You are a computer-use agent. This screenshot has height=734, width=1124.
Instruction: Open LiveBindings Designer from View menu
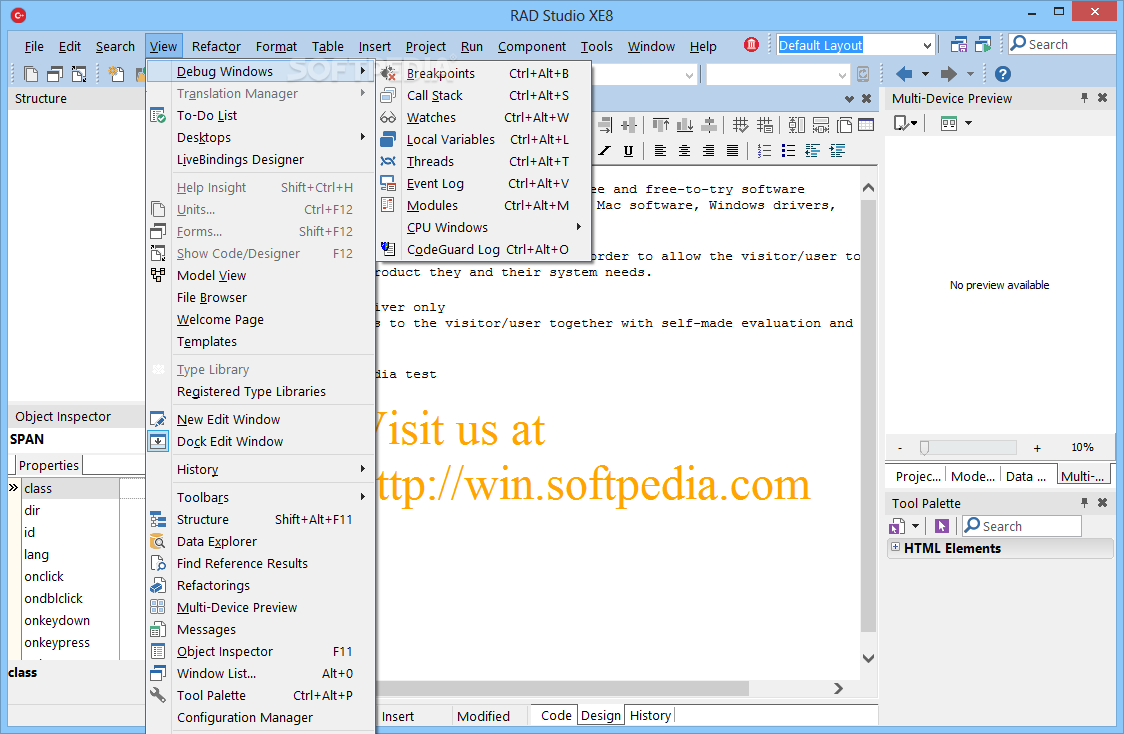[261, 159]
